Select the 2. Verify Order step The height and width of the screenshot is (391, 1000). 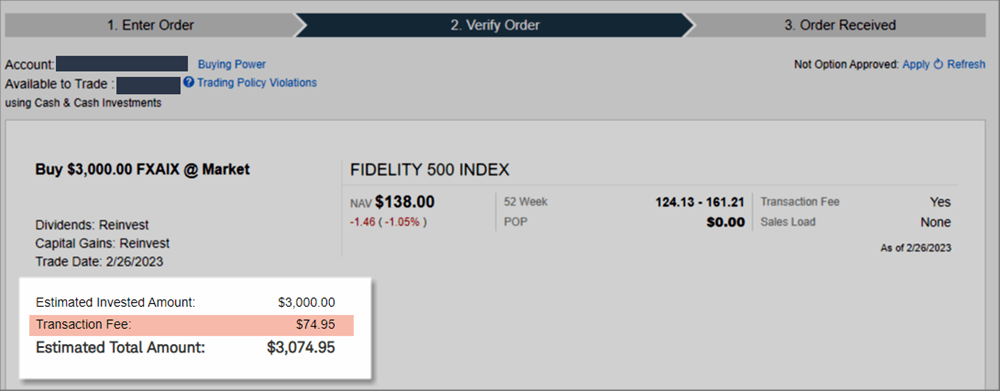click(494, 26)
